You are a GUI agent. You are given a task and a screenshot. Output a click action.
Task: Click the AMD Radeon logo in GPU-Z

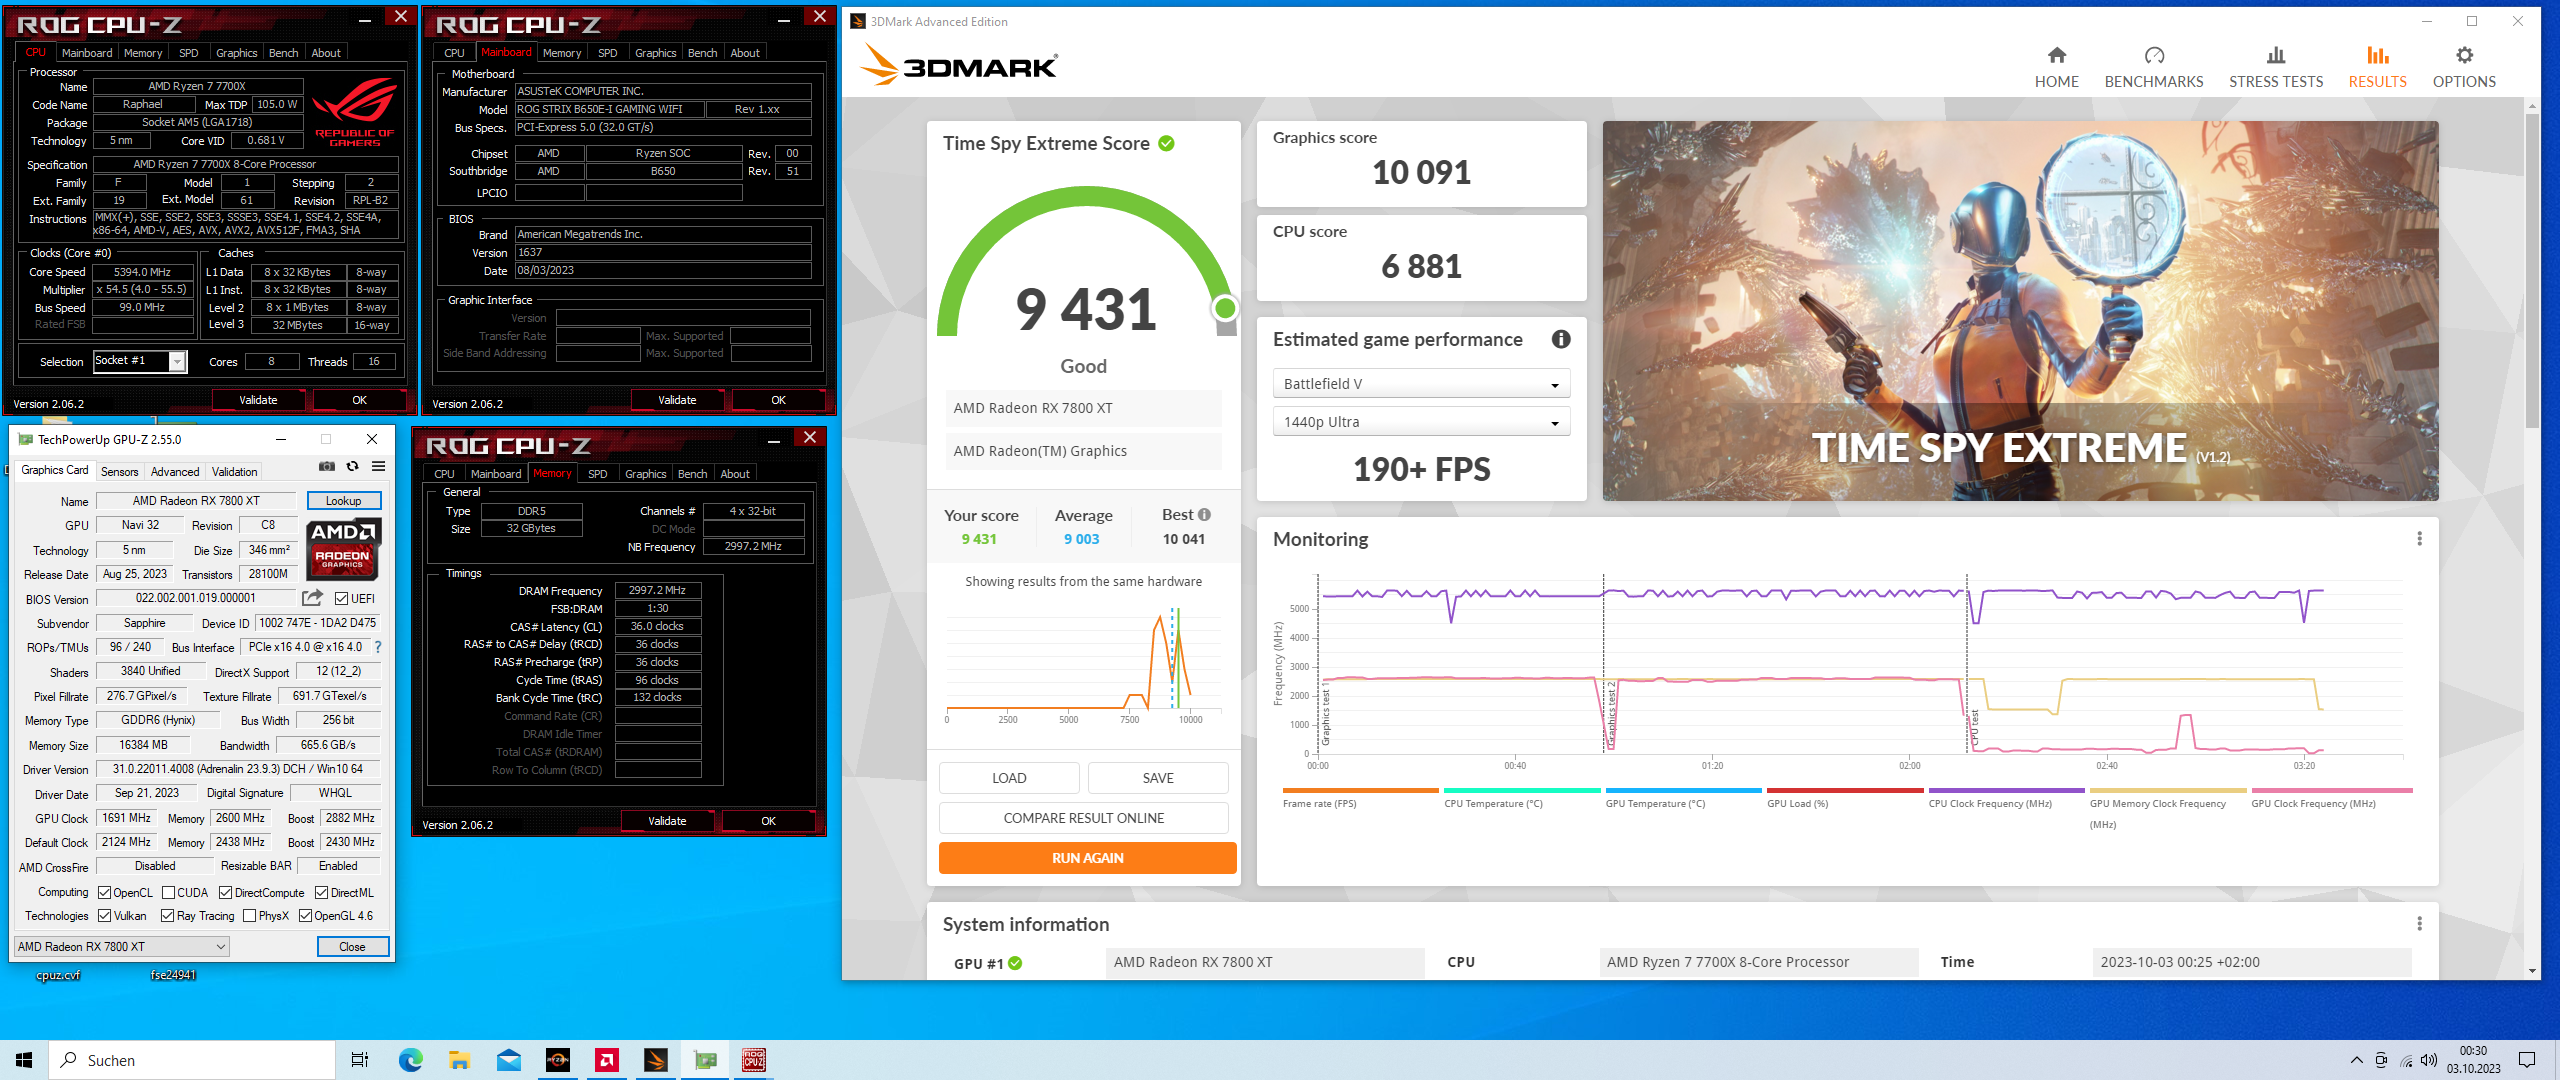click(343, 549)
